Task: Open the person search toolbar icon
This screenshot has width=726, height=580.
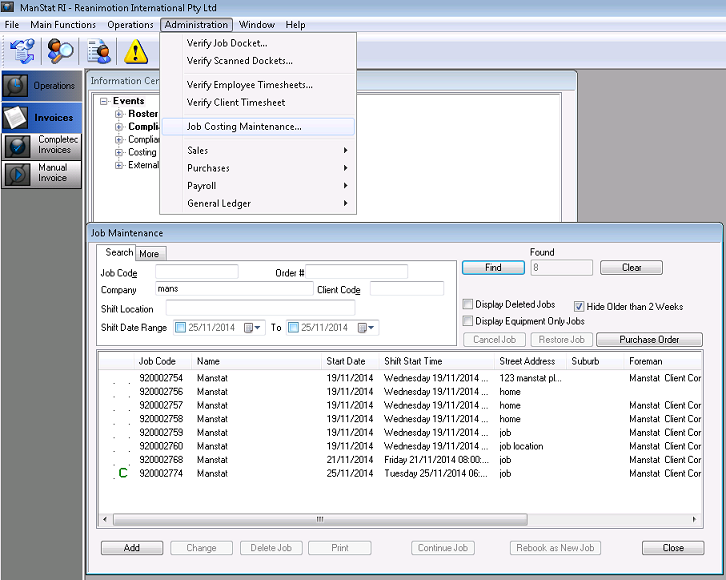Action: 61,51
